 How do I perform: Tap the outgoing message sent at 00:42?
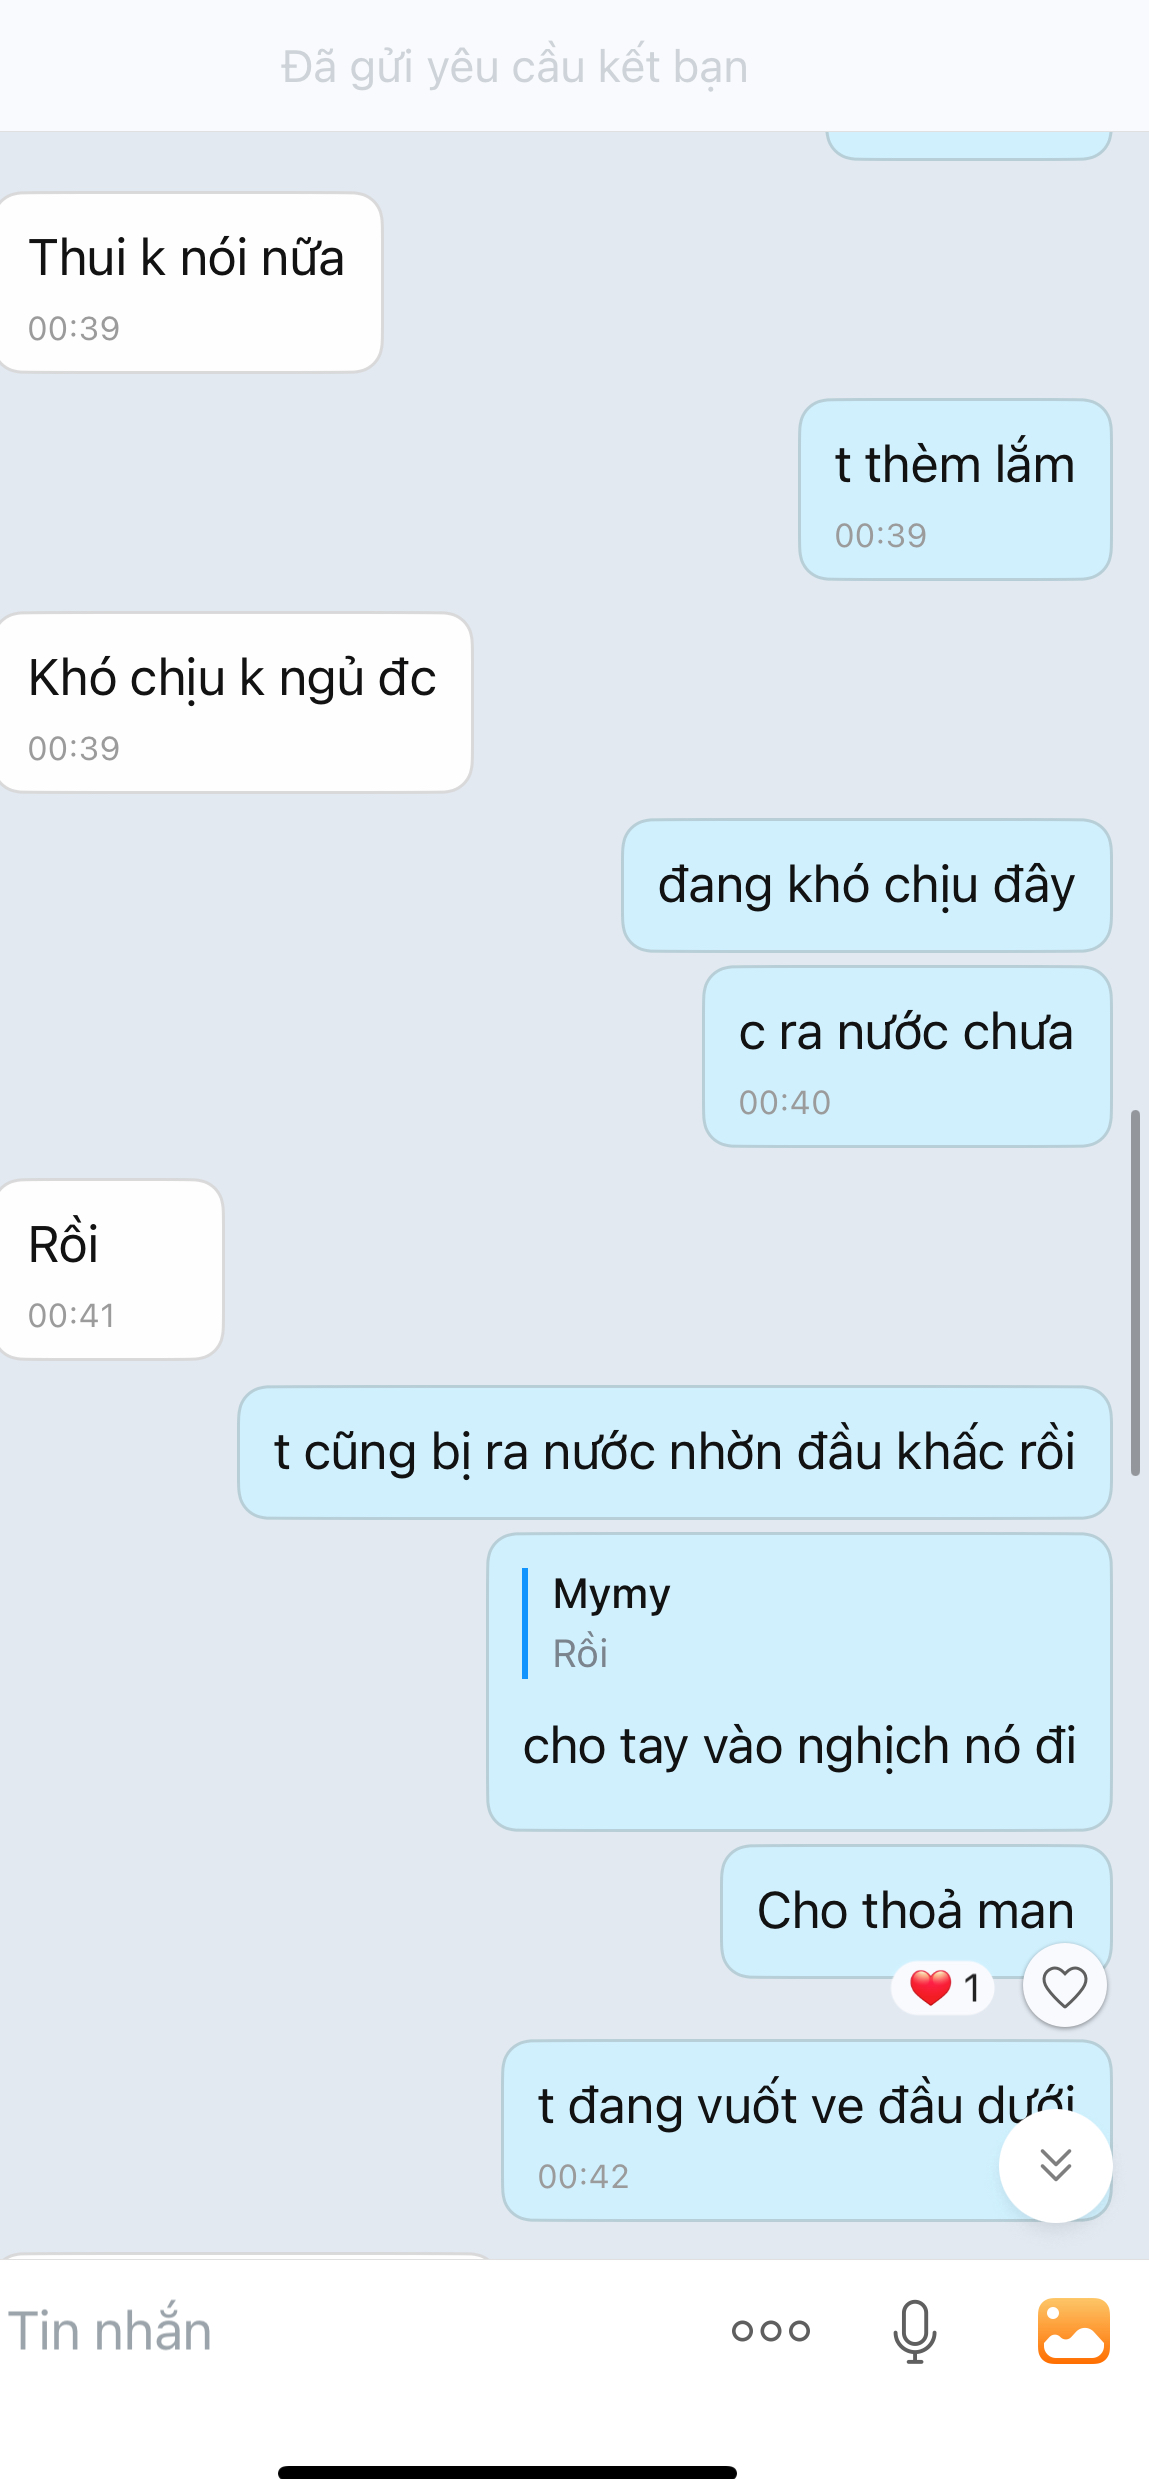(x=806, y=2131)
